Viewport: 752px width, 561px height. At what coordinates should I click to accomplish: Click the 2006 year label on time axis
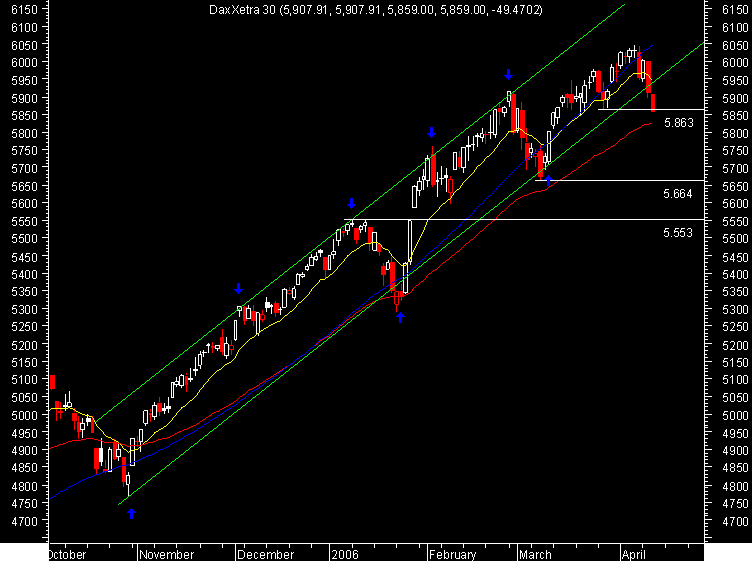click(345, 554)
